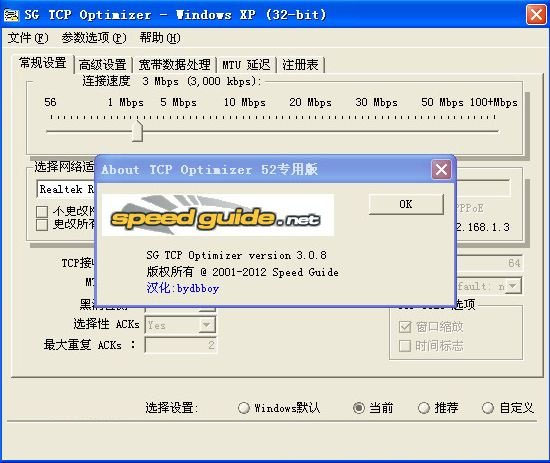The image size is (550, 463).
Task: Click the 最大重复 ACKs value field
Action: [x=181, y=345]
